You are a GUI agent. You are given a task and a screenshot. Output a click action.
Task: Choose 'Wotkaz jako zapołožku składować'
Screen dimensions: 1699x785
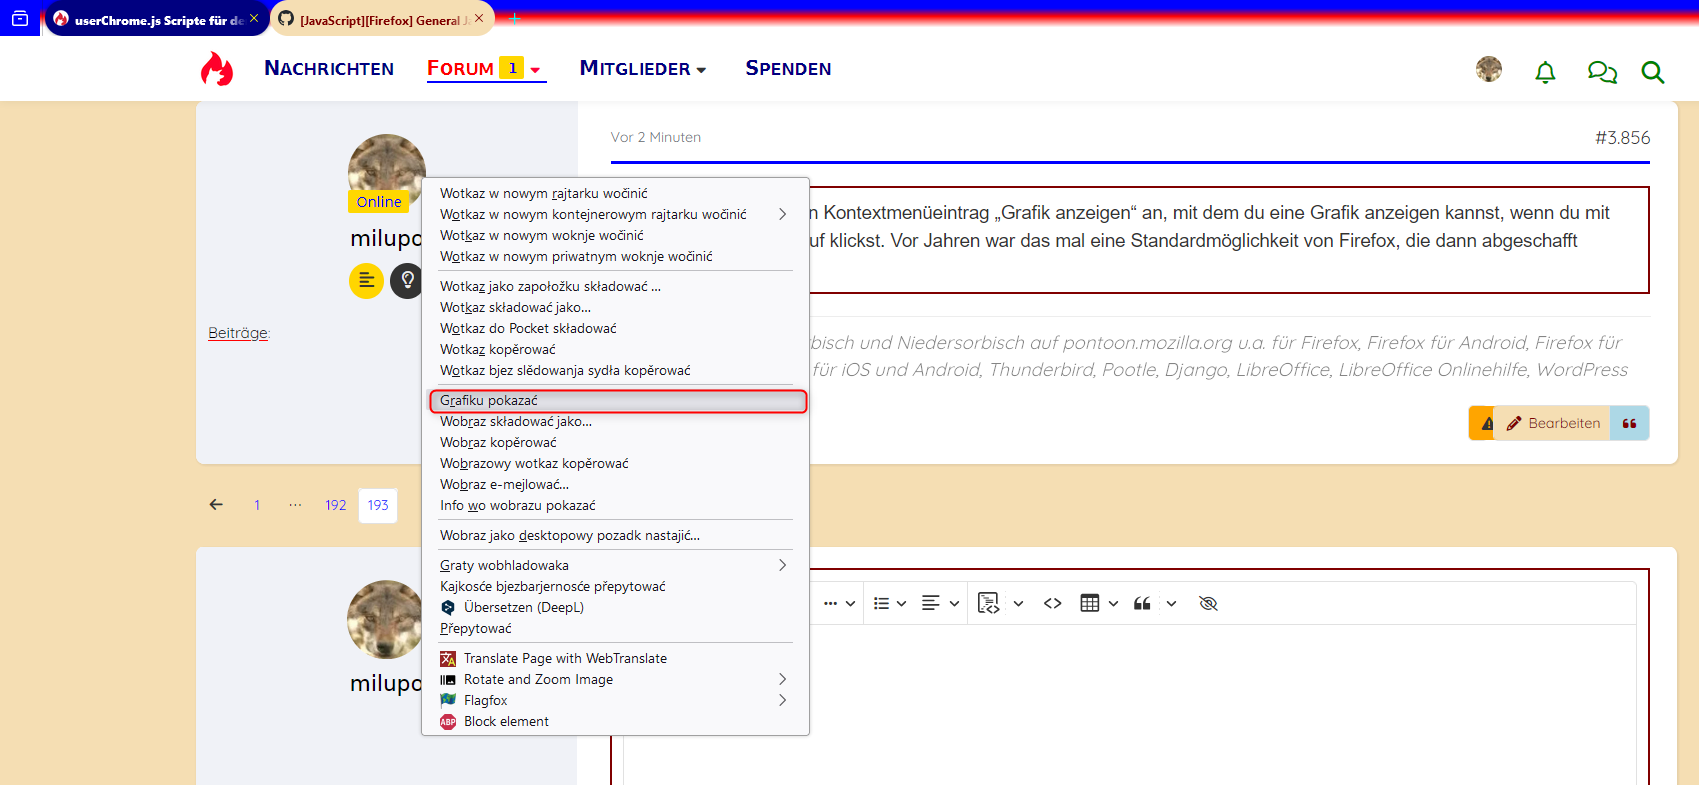coord(615,287)
